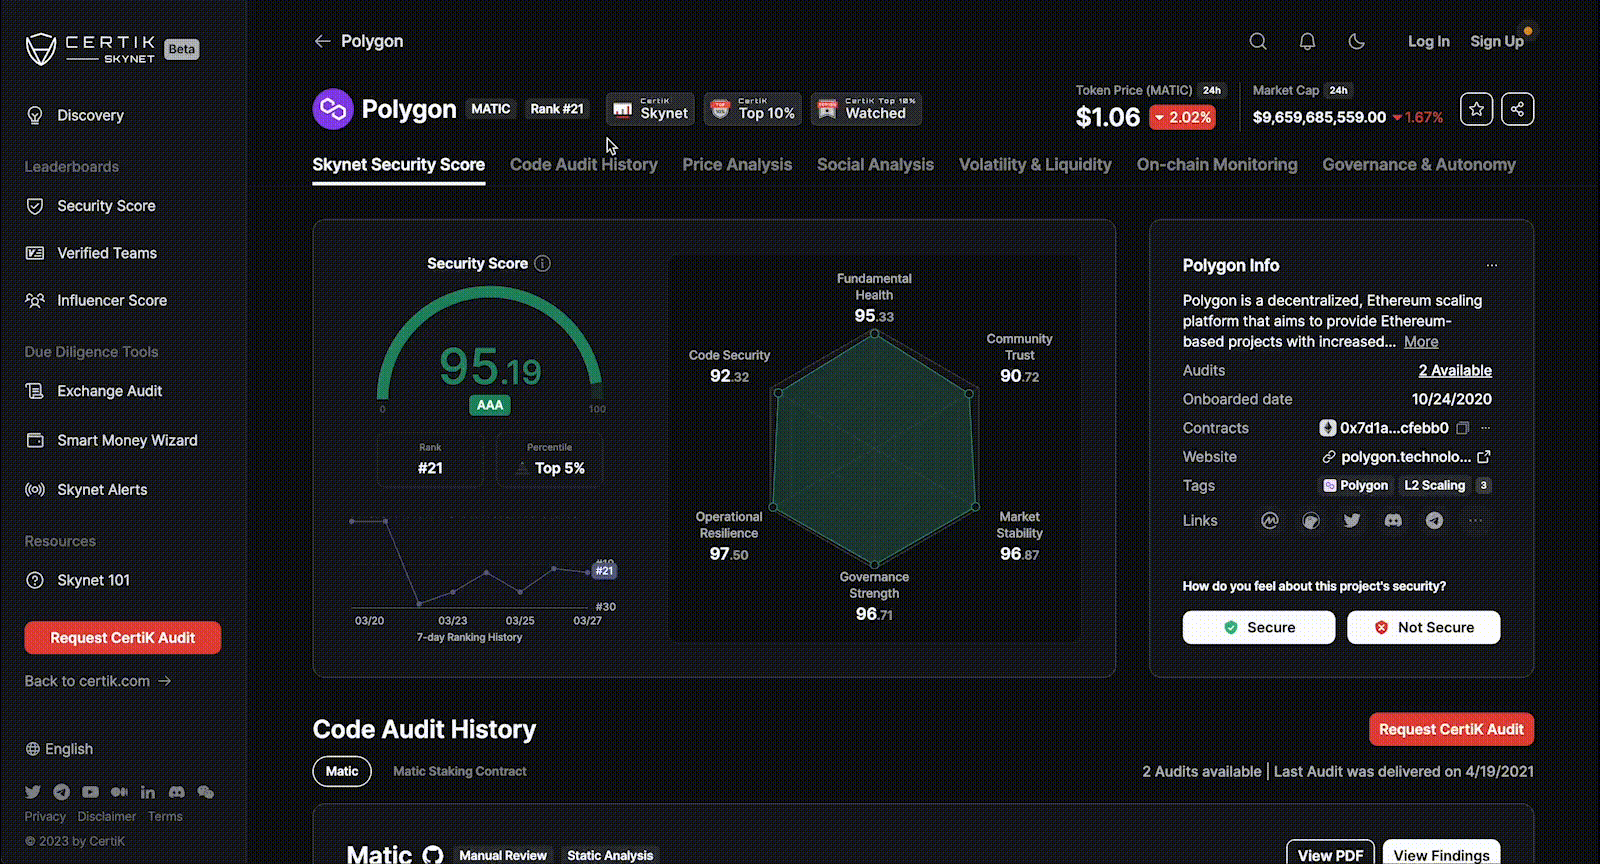Expand extra tags via the 3 badge
Screen dimensions: 1600x864
point(1484,485)
